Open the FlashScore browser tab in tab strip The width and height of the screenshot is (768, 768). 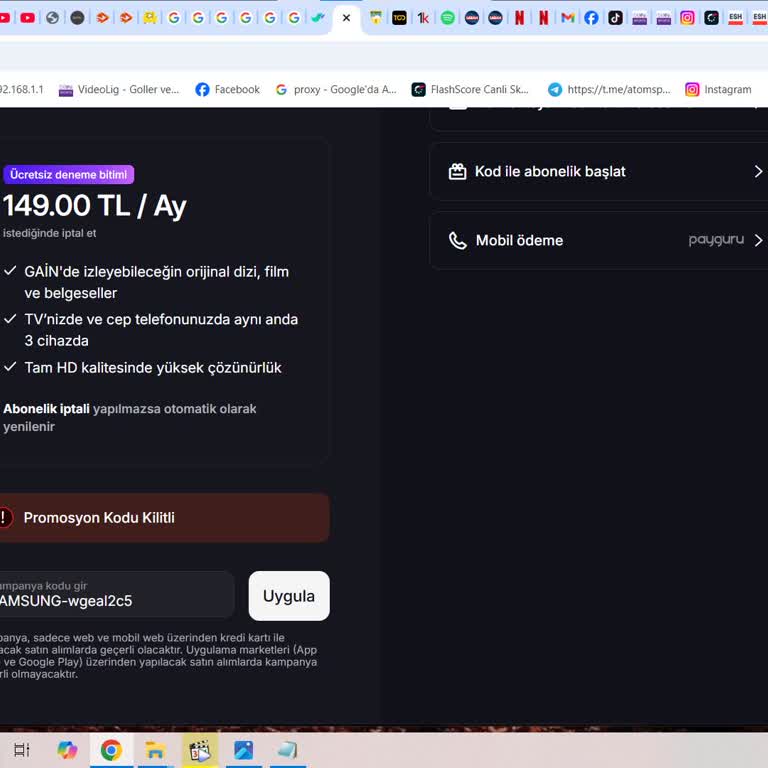tap(711, 18)
